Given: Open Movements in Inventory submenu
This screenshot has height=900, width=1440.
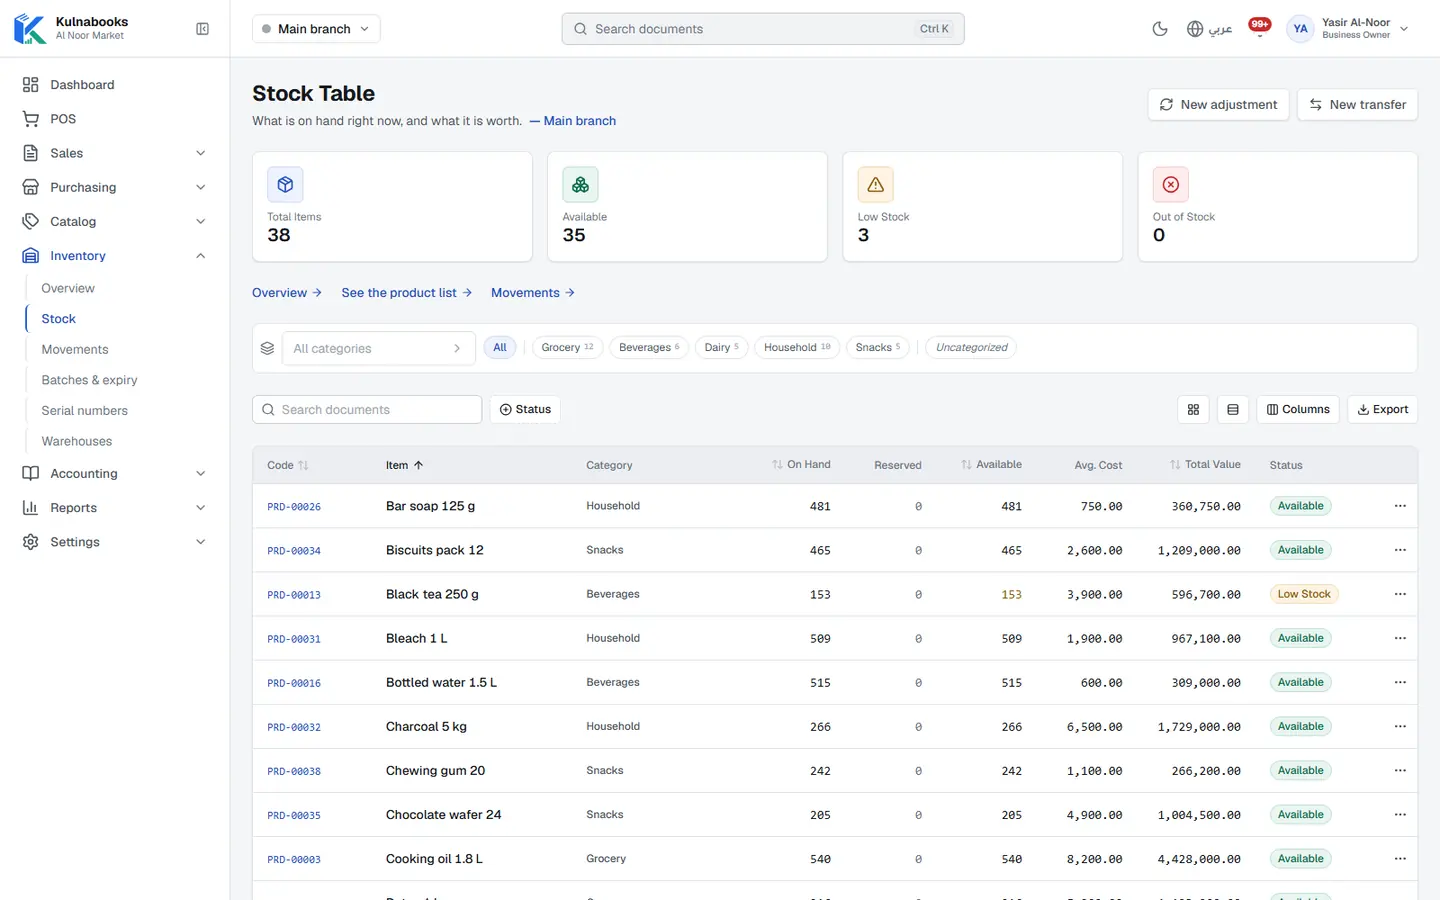Looking at the screenshot, I should coord(75,349).
